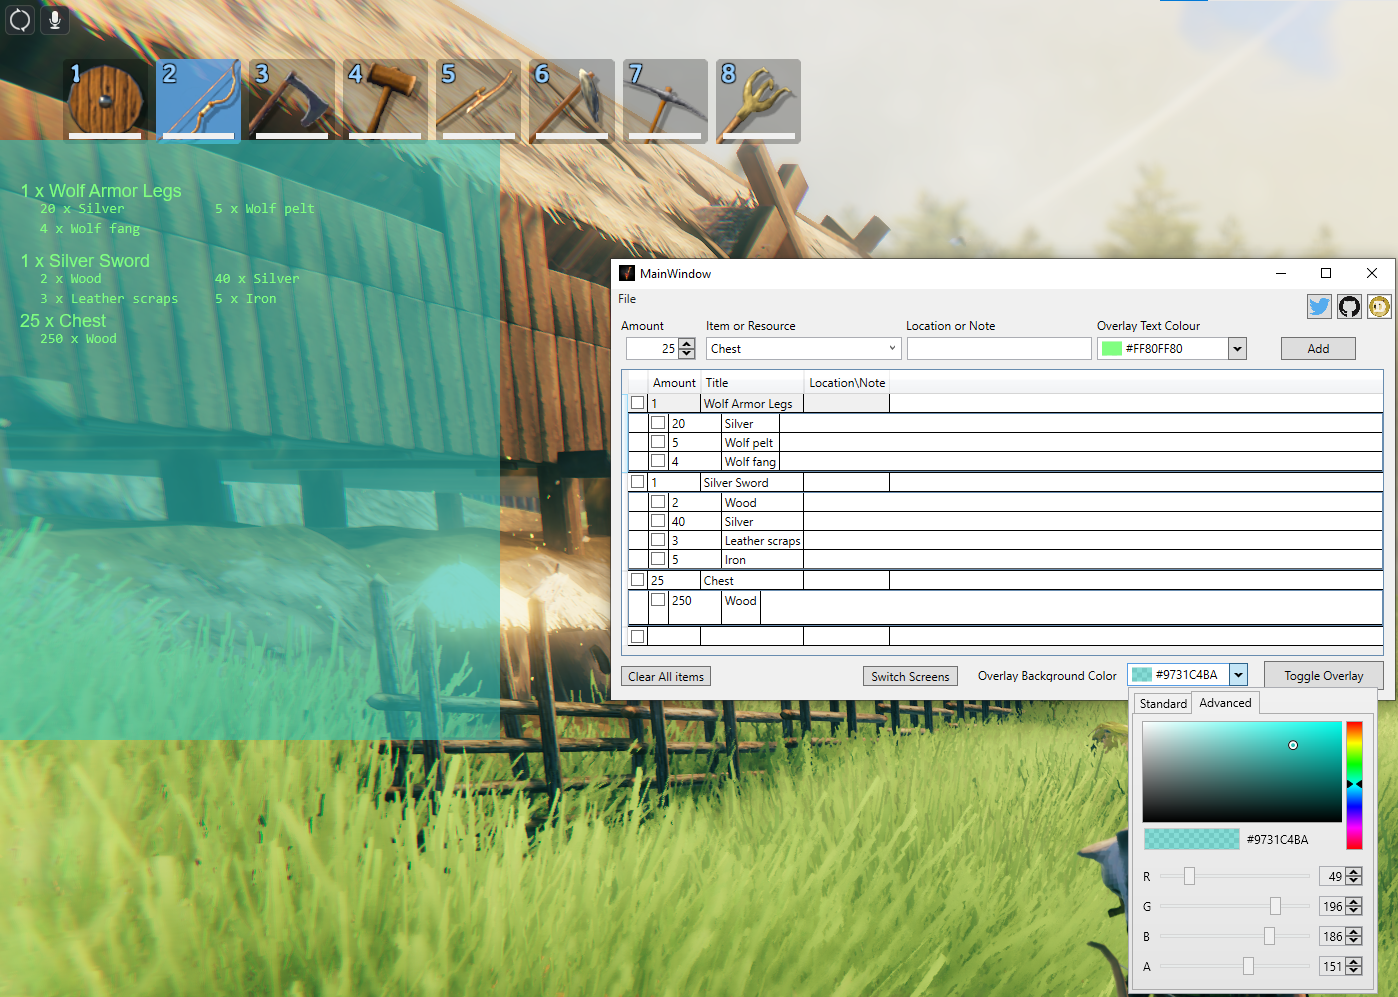Screen dimensions: 1398x997
Task: Decrease the A value with down arrow
Action: pos(1354,971)
